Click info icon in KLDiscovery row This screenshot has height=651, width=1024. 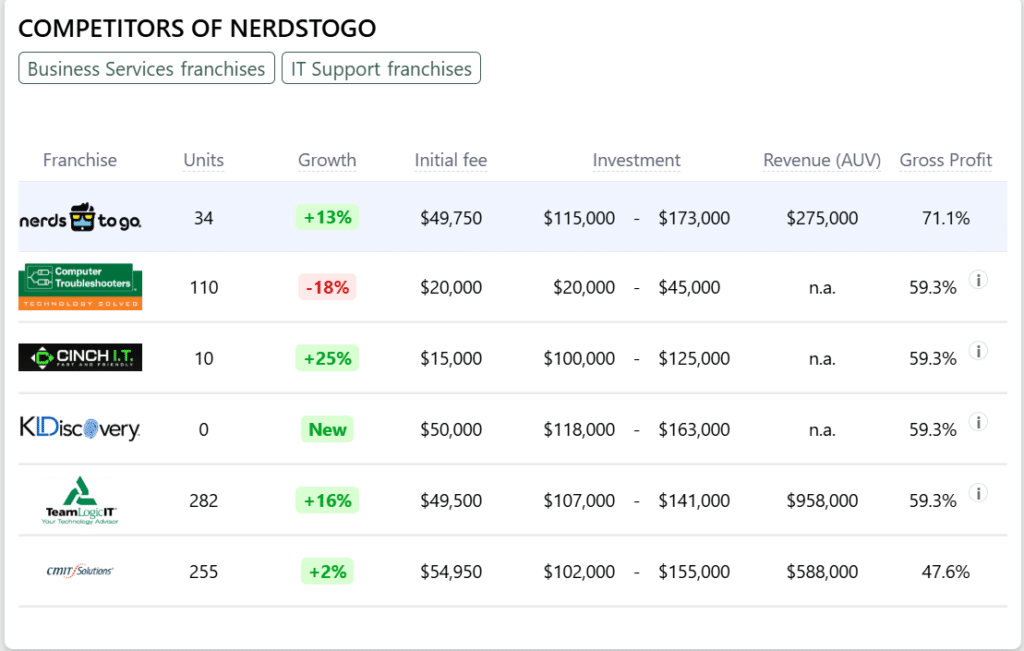[x=978, y=422]
